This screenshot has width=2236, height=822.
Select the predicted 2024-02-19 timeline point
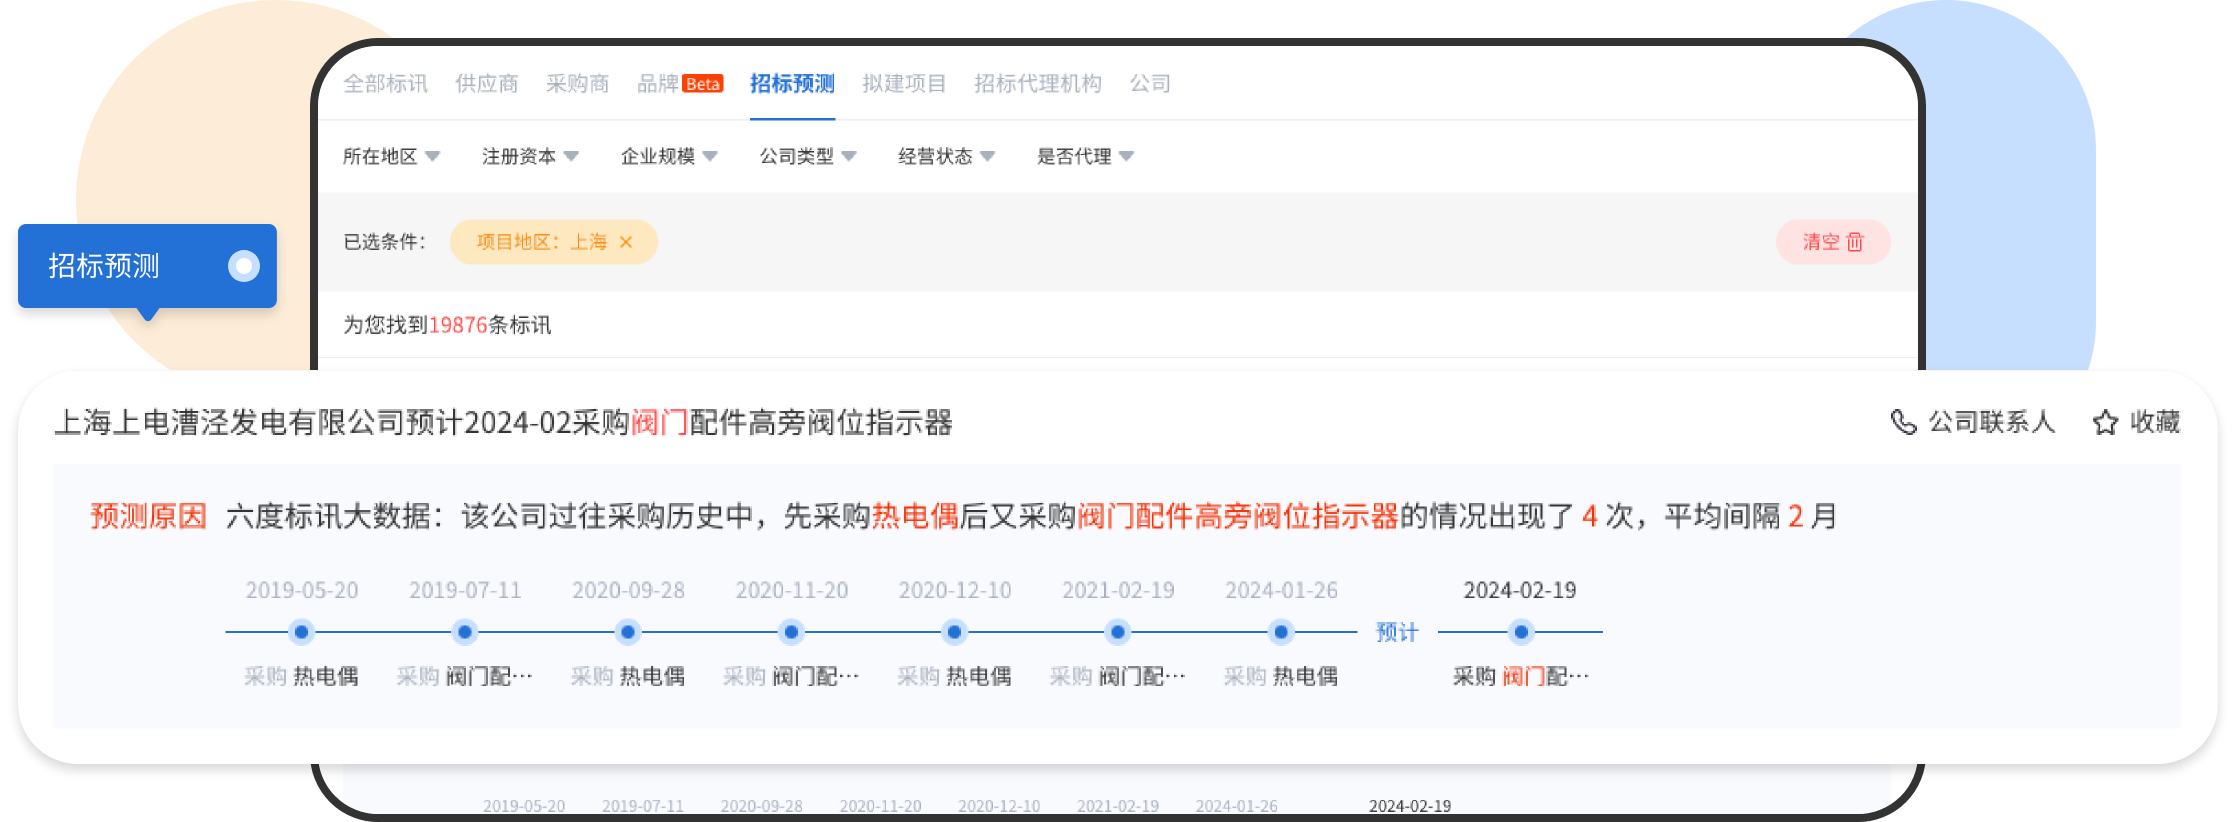(1521, 632)
